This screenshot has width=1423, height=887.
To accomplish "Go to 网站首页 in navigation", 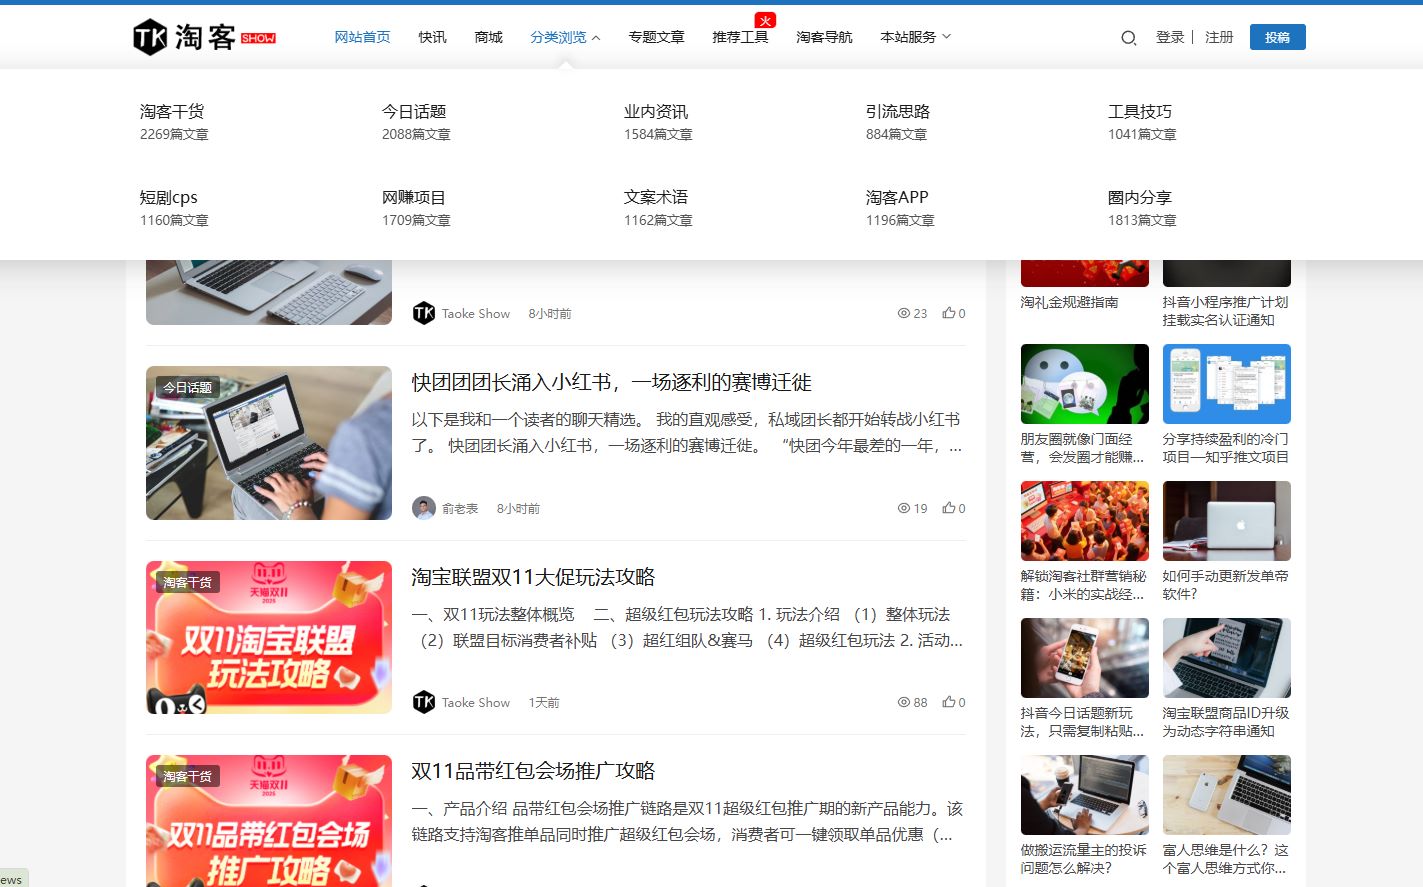I will pos(362,37).
